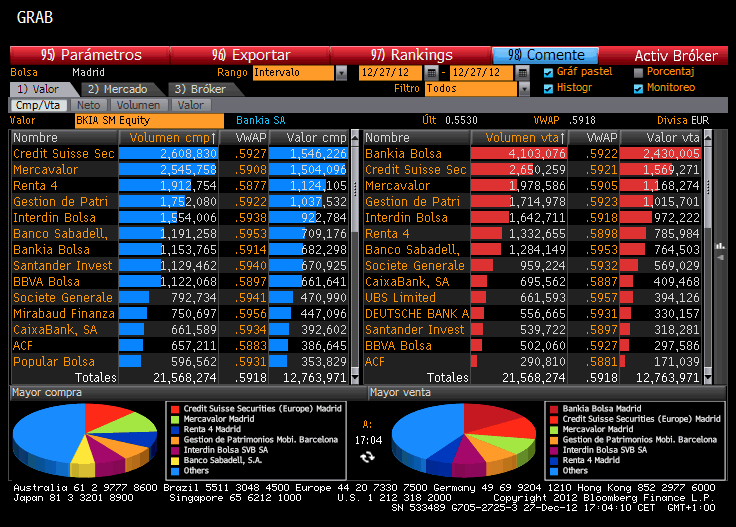The image size is (736, 527).
Task: Select the Volumen sub-tab
Action: pyautogui.click(x=138, y=105)
